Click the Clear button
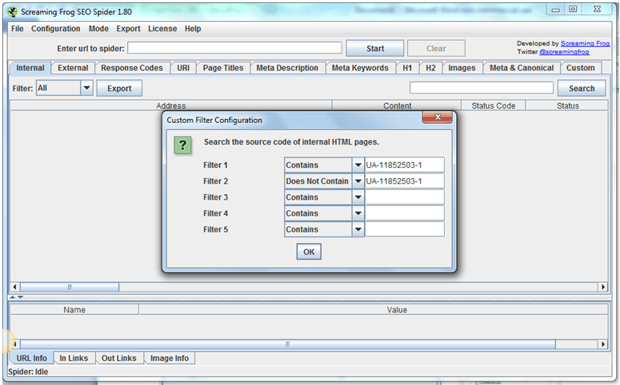The width and height of the screenshot is (620, 385). coord(436,48)
